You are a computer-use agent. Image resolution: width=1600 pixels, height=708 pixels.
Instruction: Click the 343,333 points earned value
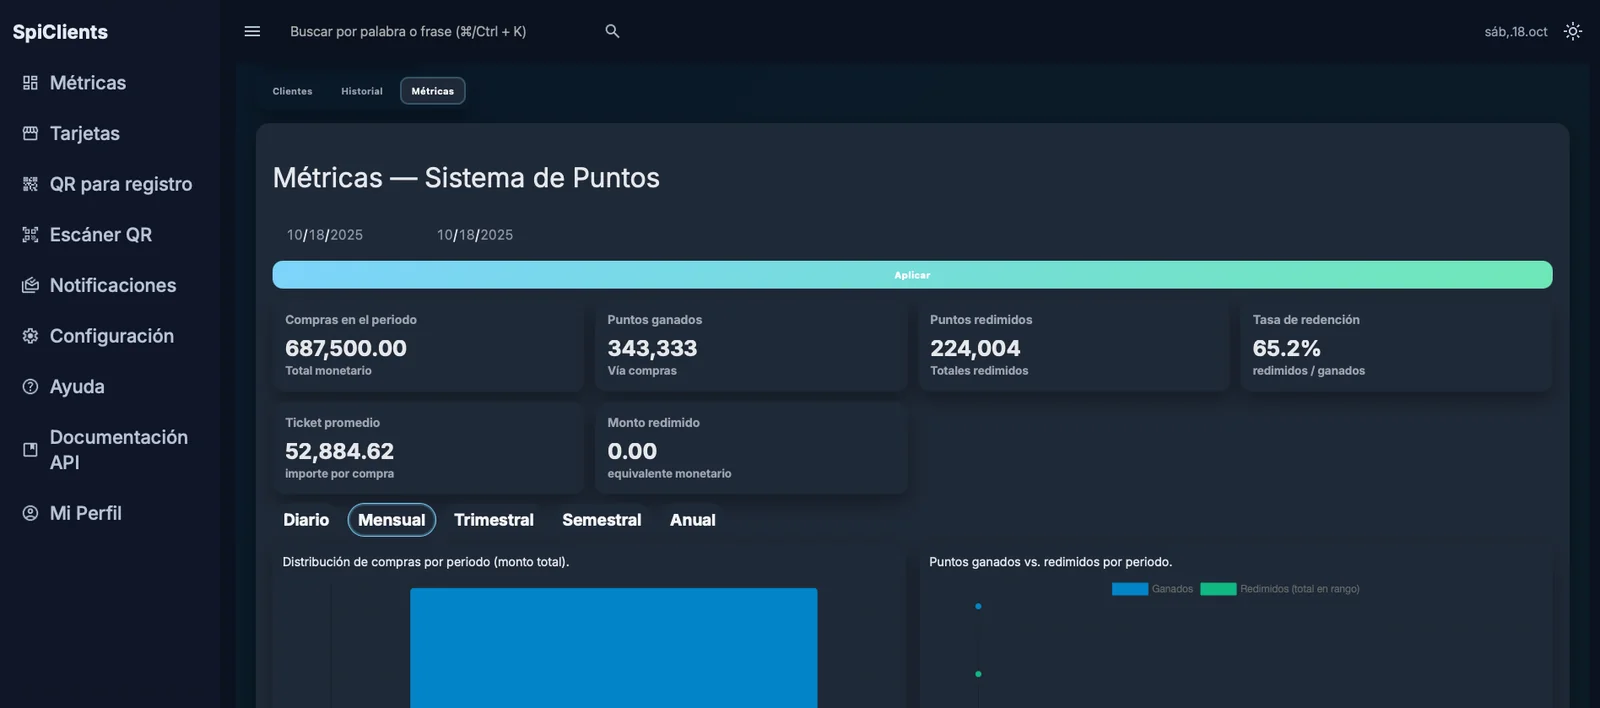coord(652,348)
